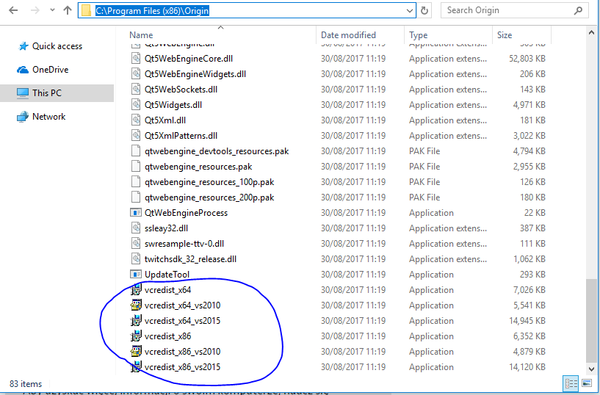The height and width of the screenshot is (395, 600).
Task: Click the scroll up arrow of the file list
Action: coord(592,33)
